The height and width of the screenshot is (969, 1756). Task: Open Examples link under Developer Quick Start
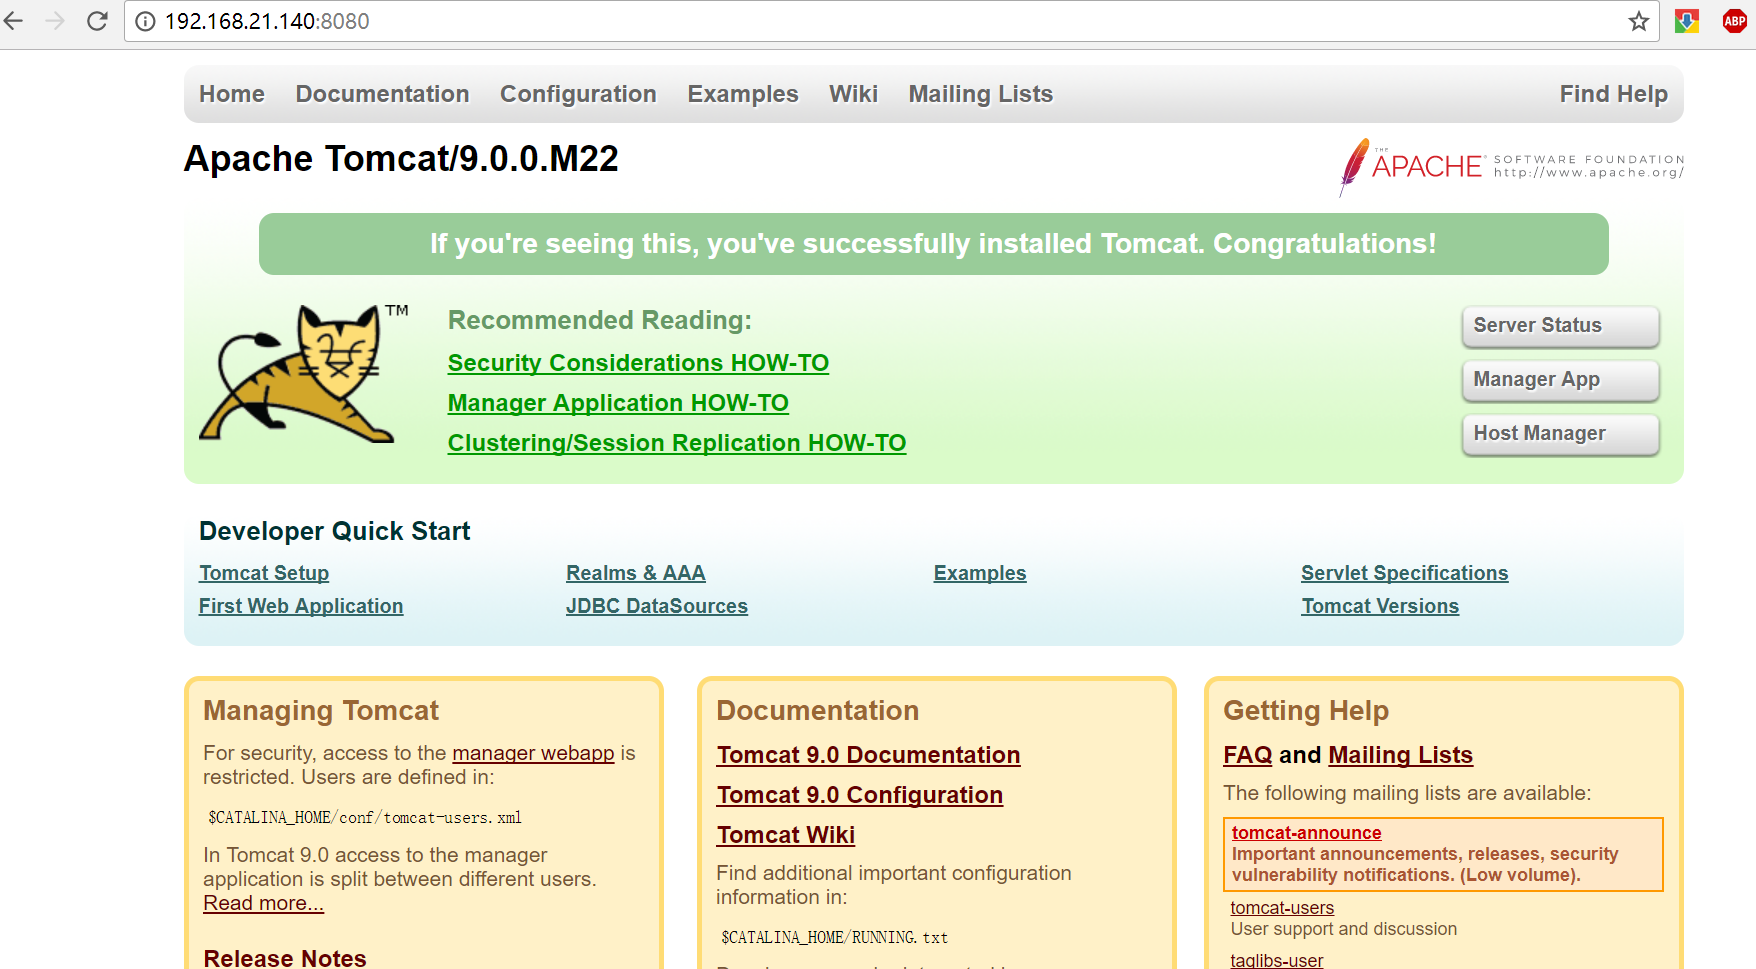click(980, 573)
